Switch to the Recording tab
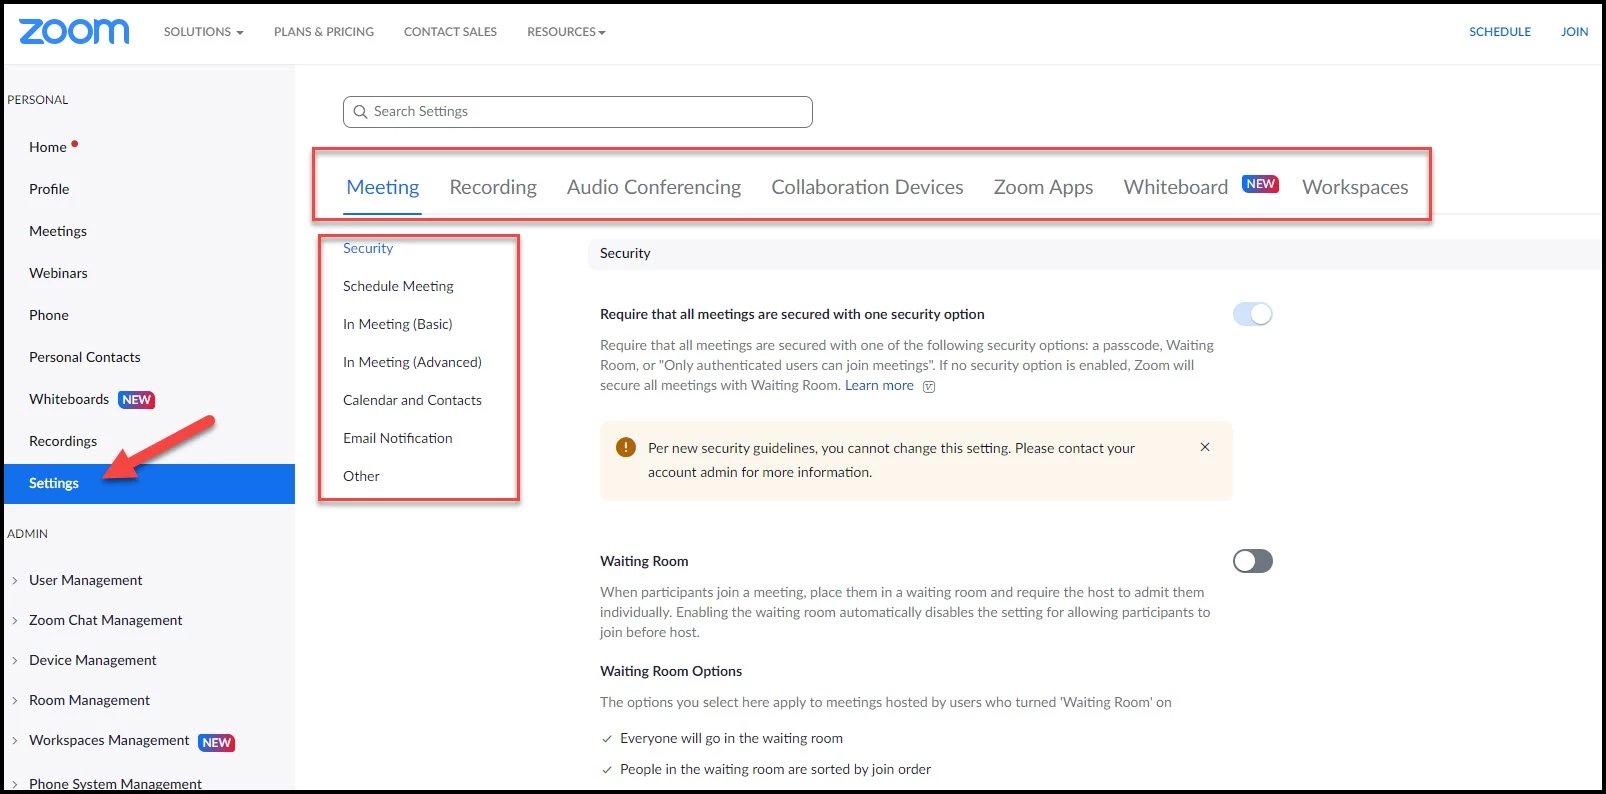The image size is (1606, 794). [493, 187]
